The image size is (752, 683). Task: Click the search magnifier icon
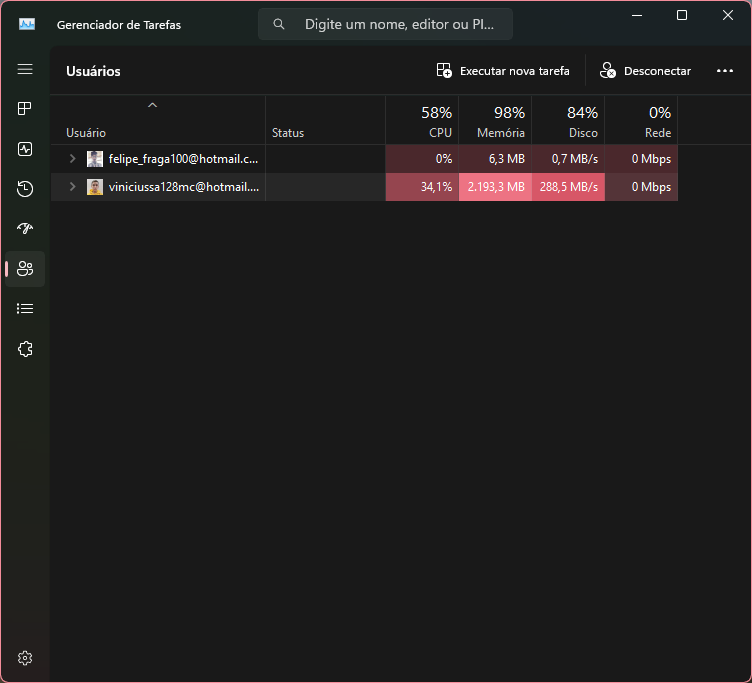[279, 24]
